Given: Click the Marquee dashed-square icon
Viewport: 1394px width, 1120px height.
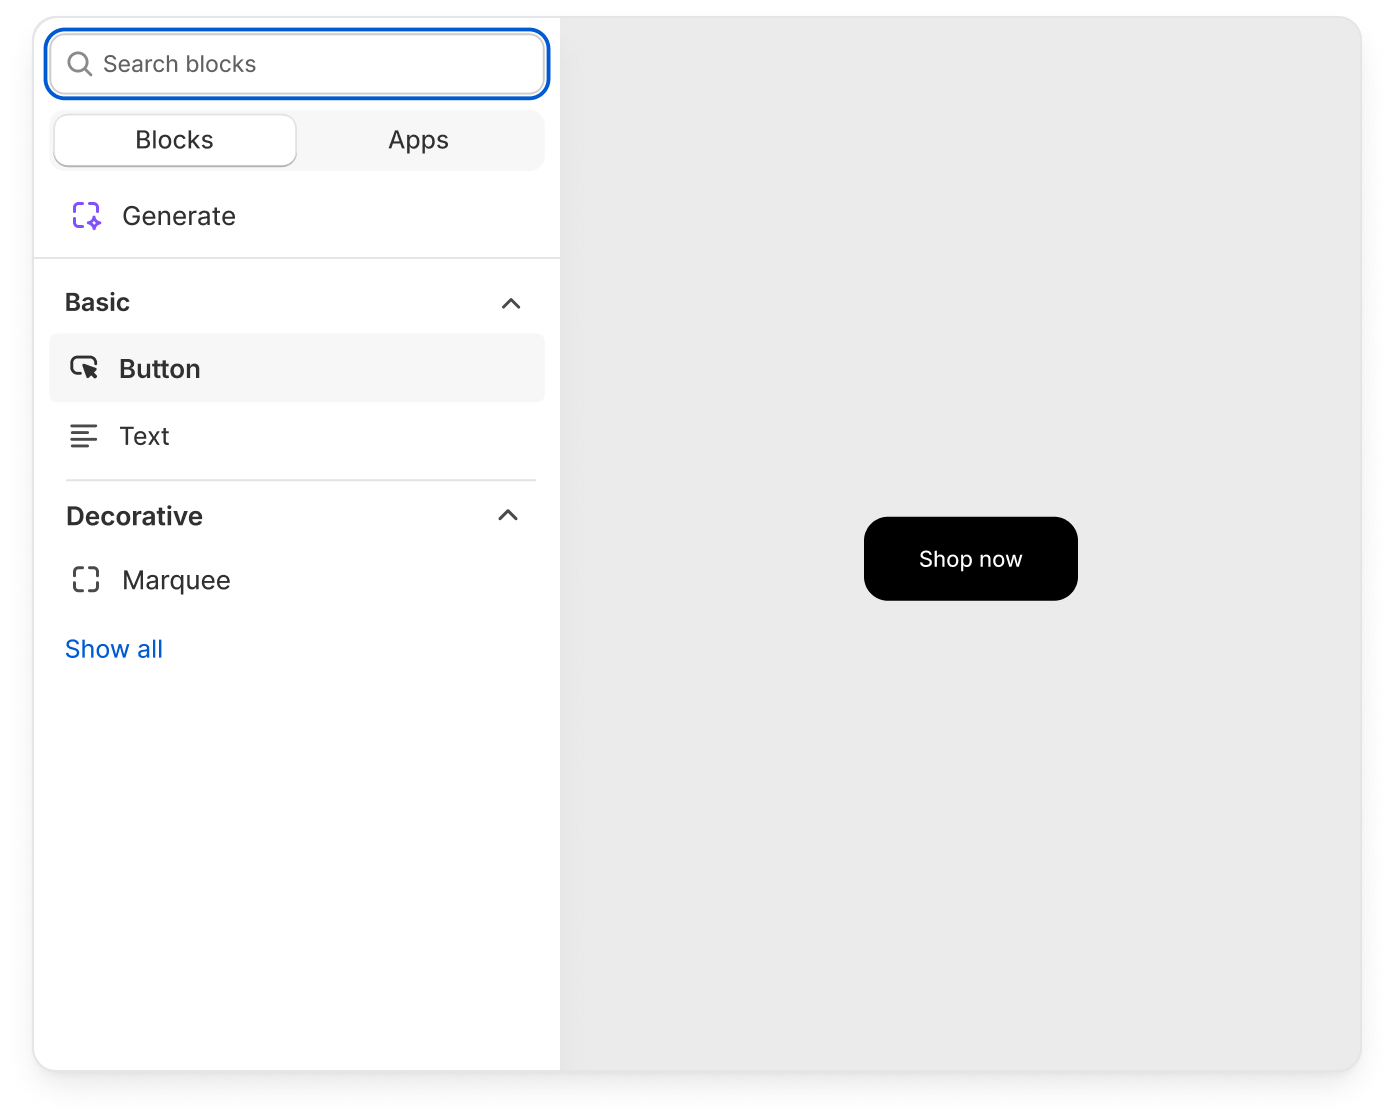Looking at the screenshot, I should pyautogui.click(x=86, y=580).
